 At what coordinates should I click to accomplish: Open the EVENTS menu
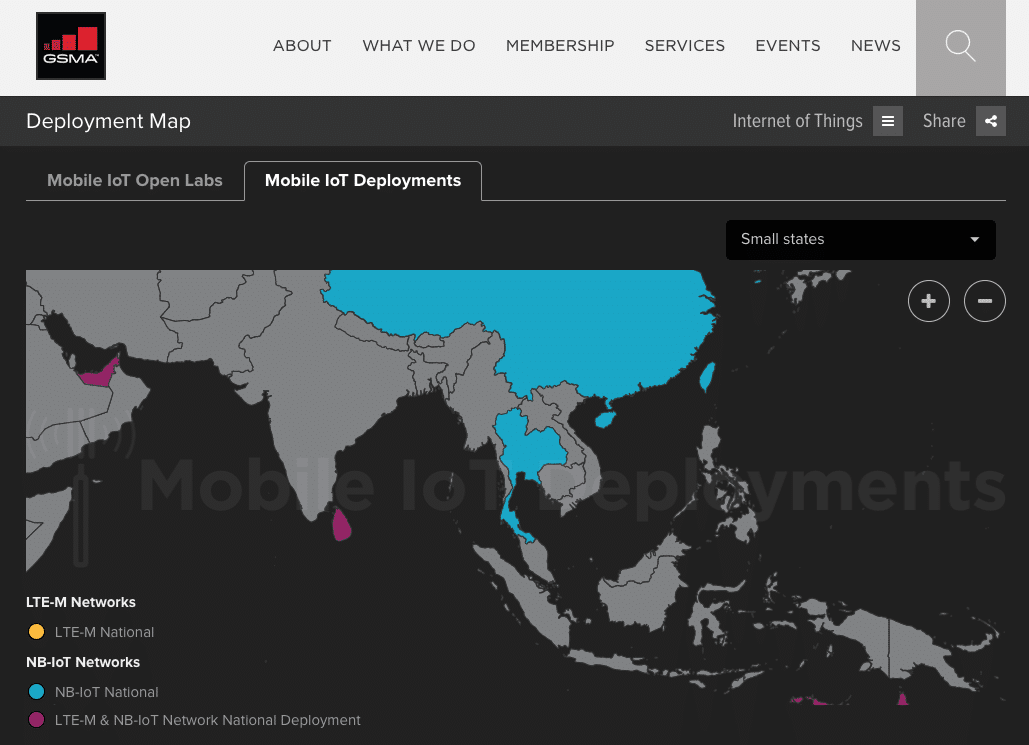pos(788,46)
